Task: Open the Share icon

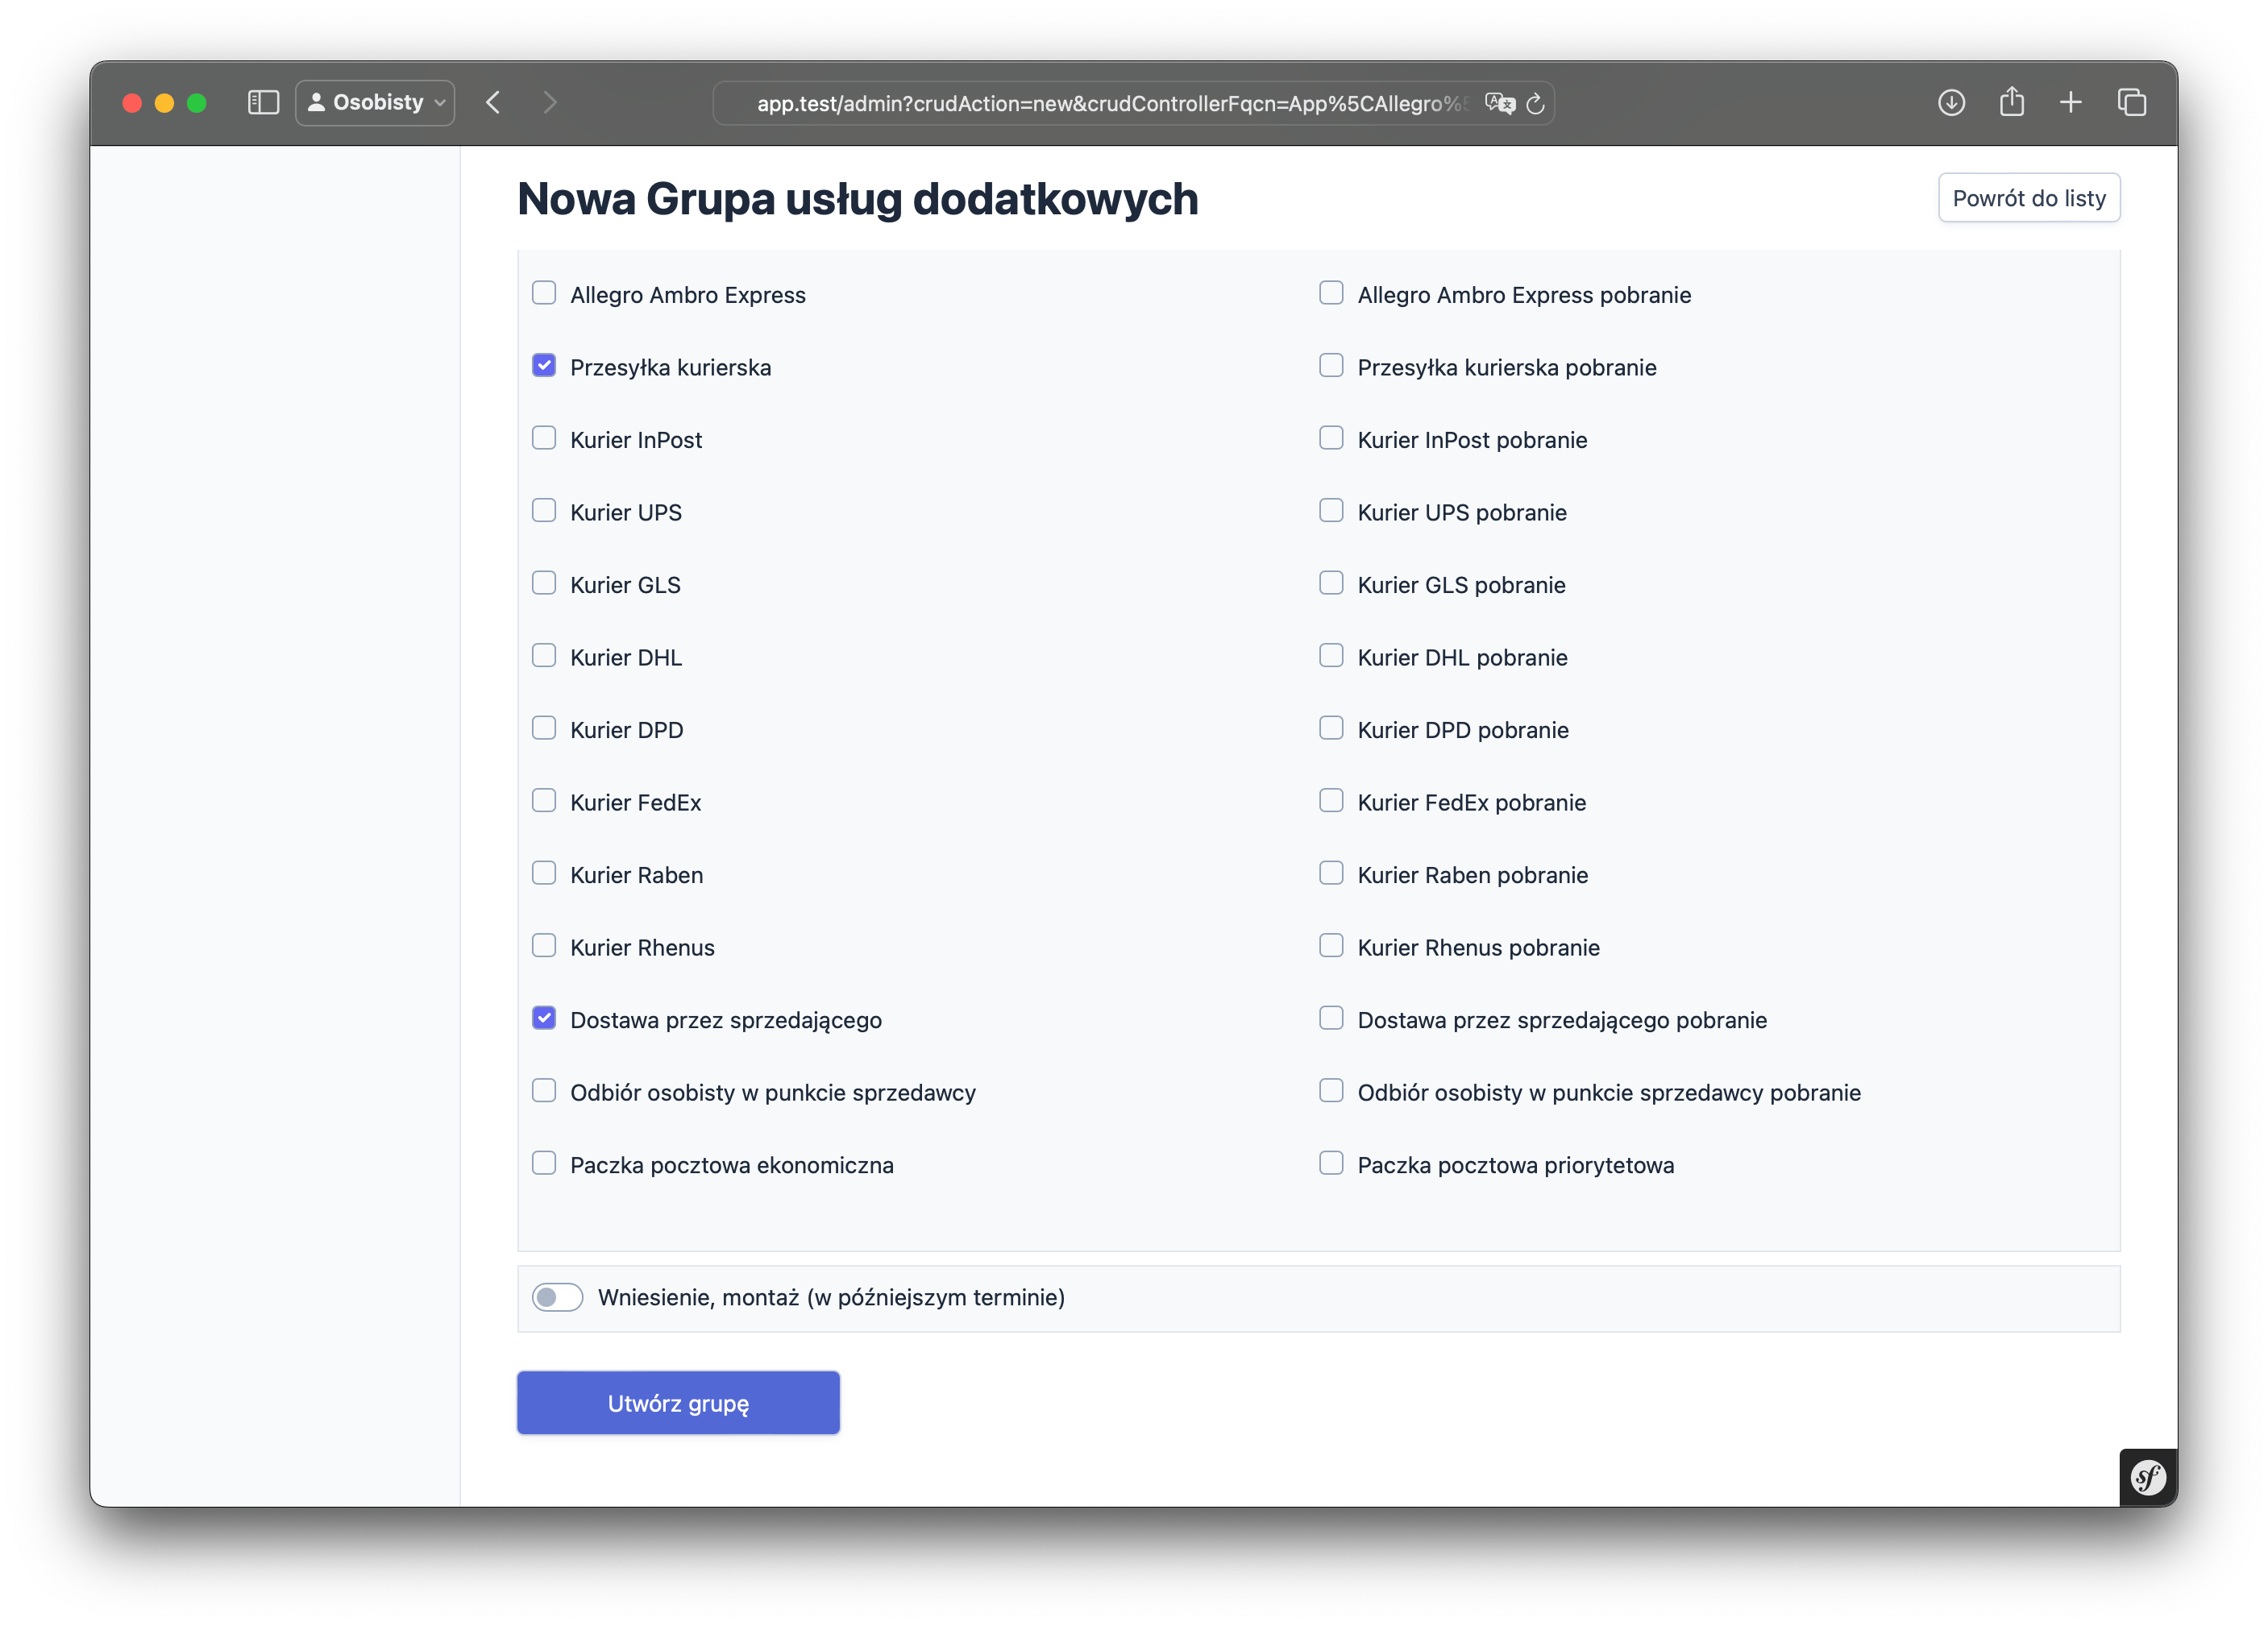Action: pos(2012,102)
